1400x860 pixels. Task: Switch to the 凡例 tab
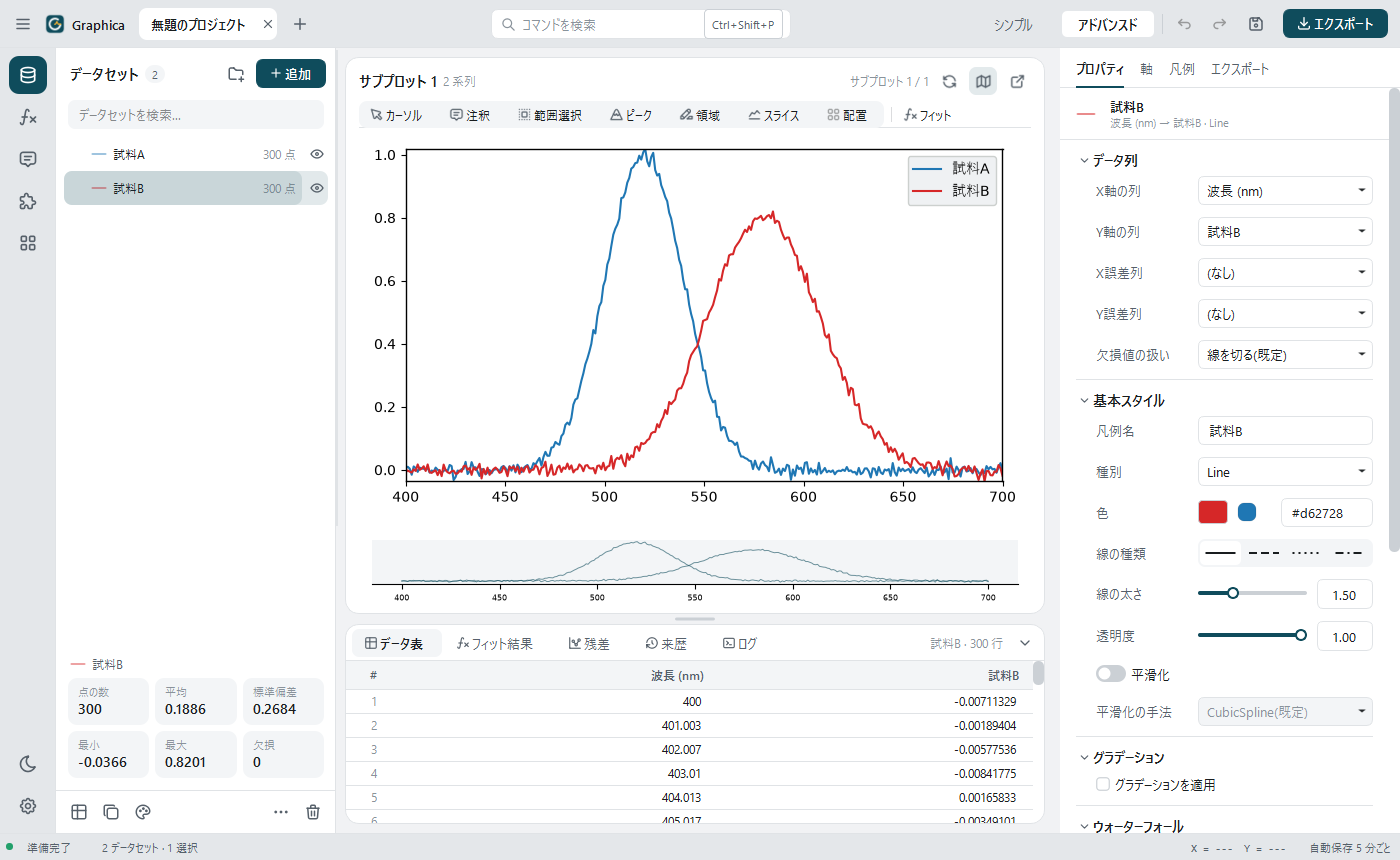click(x=1182, y=69)
